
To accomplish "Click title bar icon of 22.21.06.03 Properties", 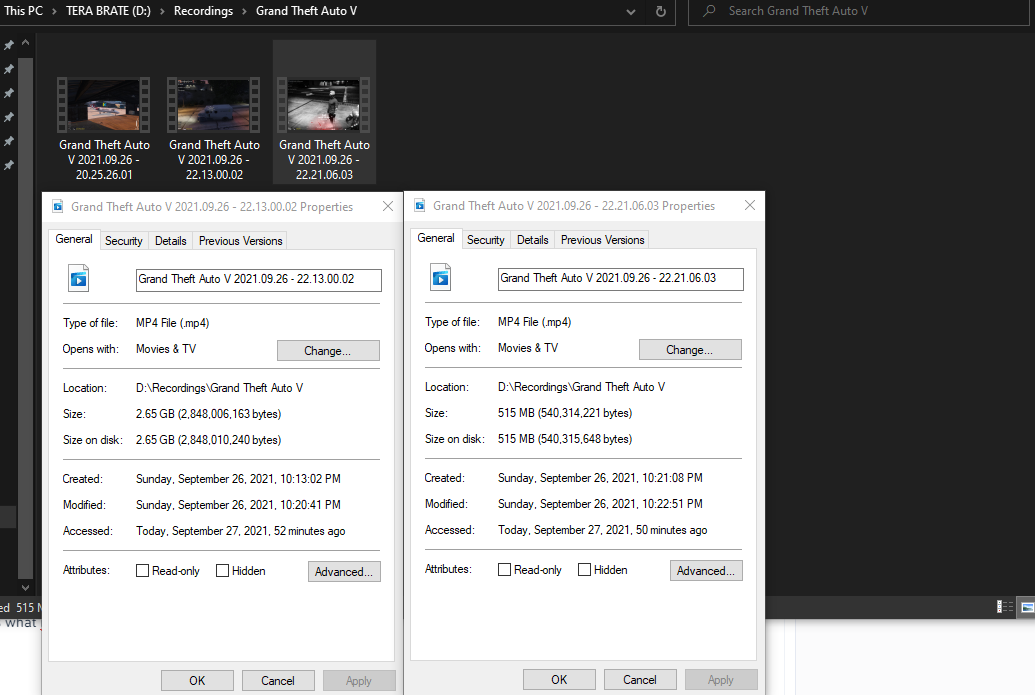I will [x=420, y=206].
